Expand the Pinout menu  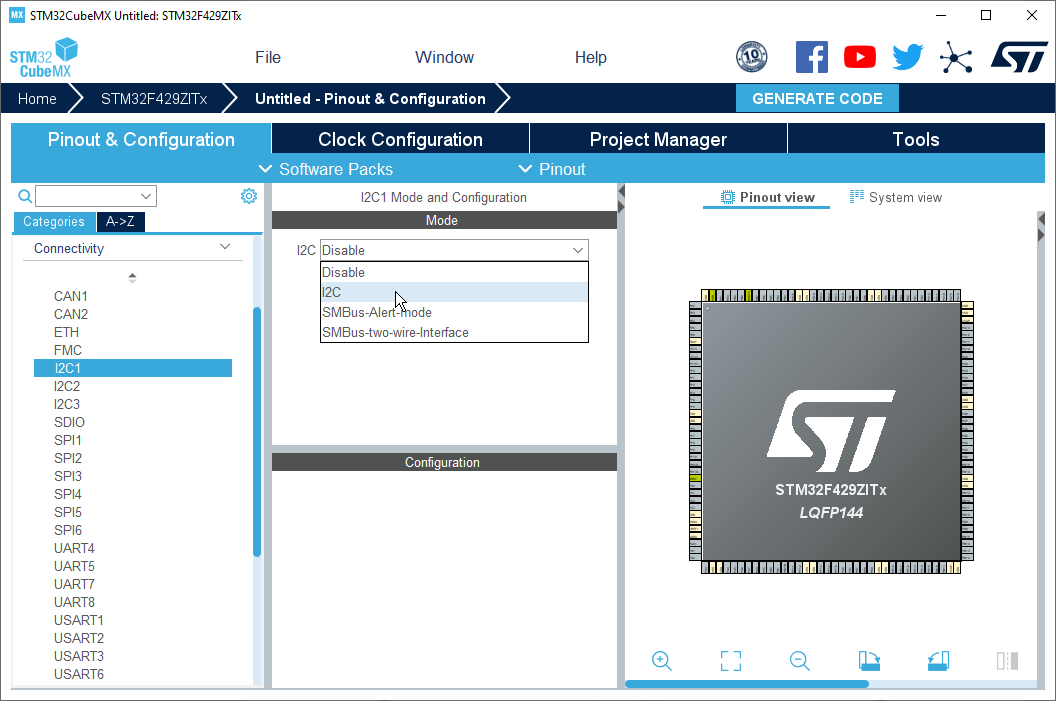(x=552, y=169)
